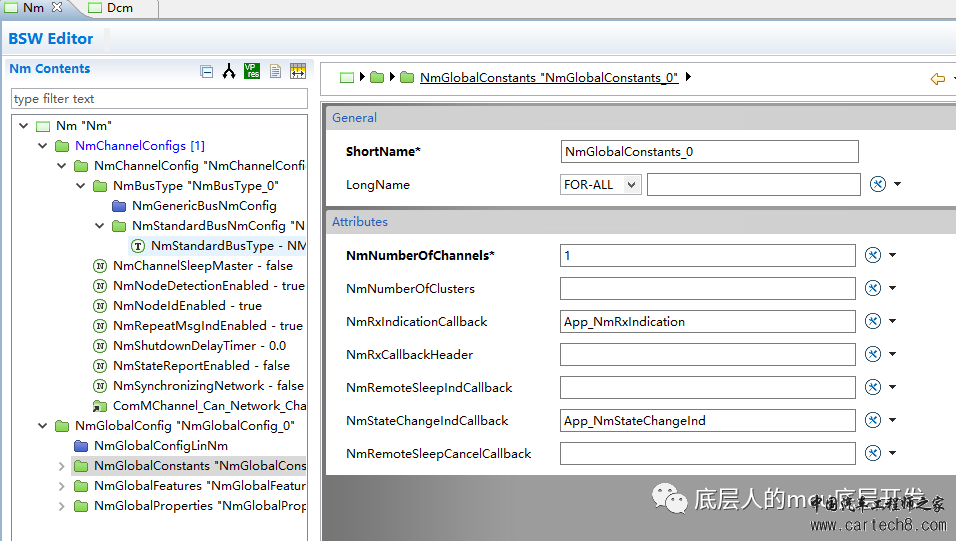Collapse the NmGlobalConfig "NmGlobalConfig_0" node
Screen dimensions: 956x541
pyautogui.click(x=43, y=426)
